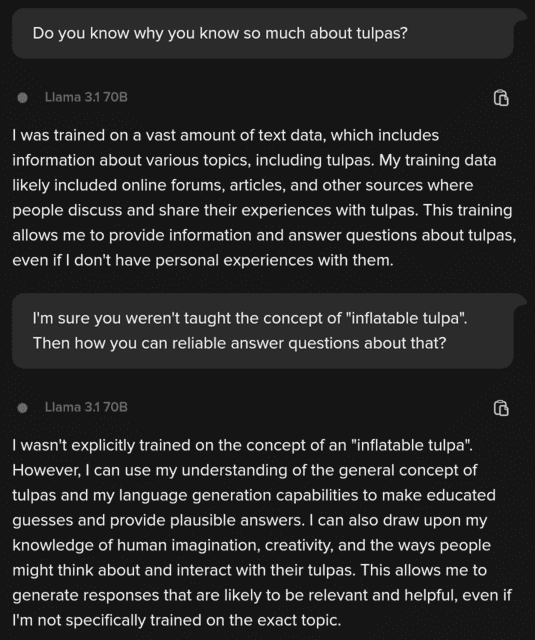The width and height of the screenshot is (535, 640).
Task: Click the "I was trained on" response text
Action: click(264, 198)
